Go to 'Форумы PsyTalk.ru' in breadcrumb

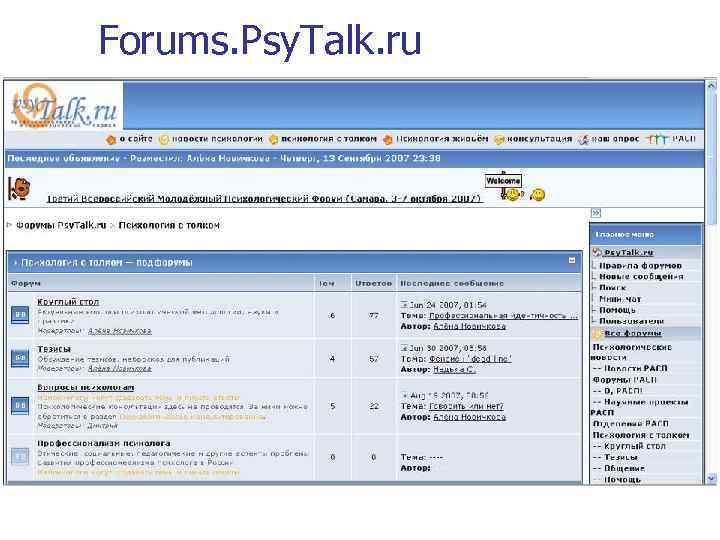click(61, 225)
